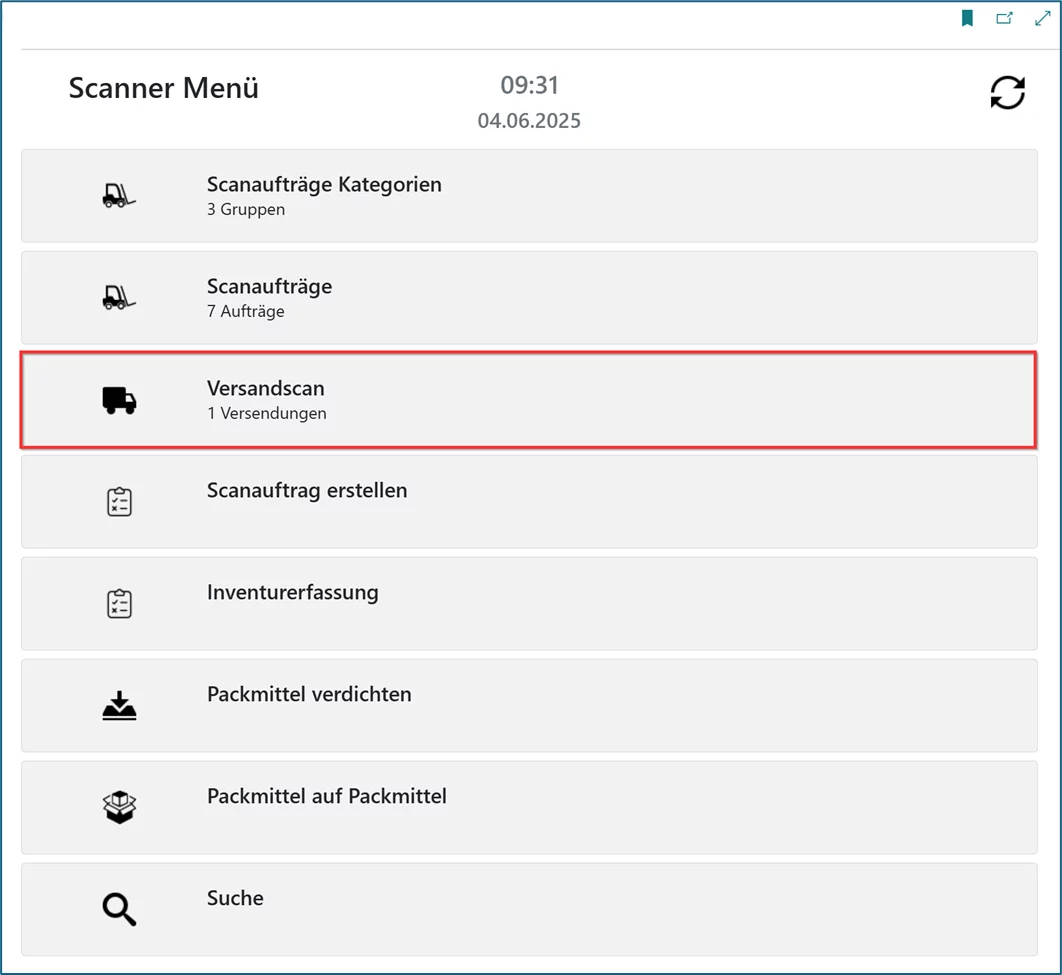Choose the Versandscan text label
1062x975 pixels.
(x=265, y=388)
